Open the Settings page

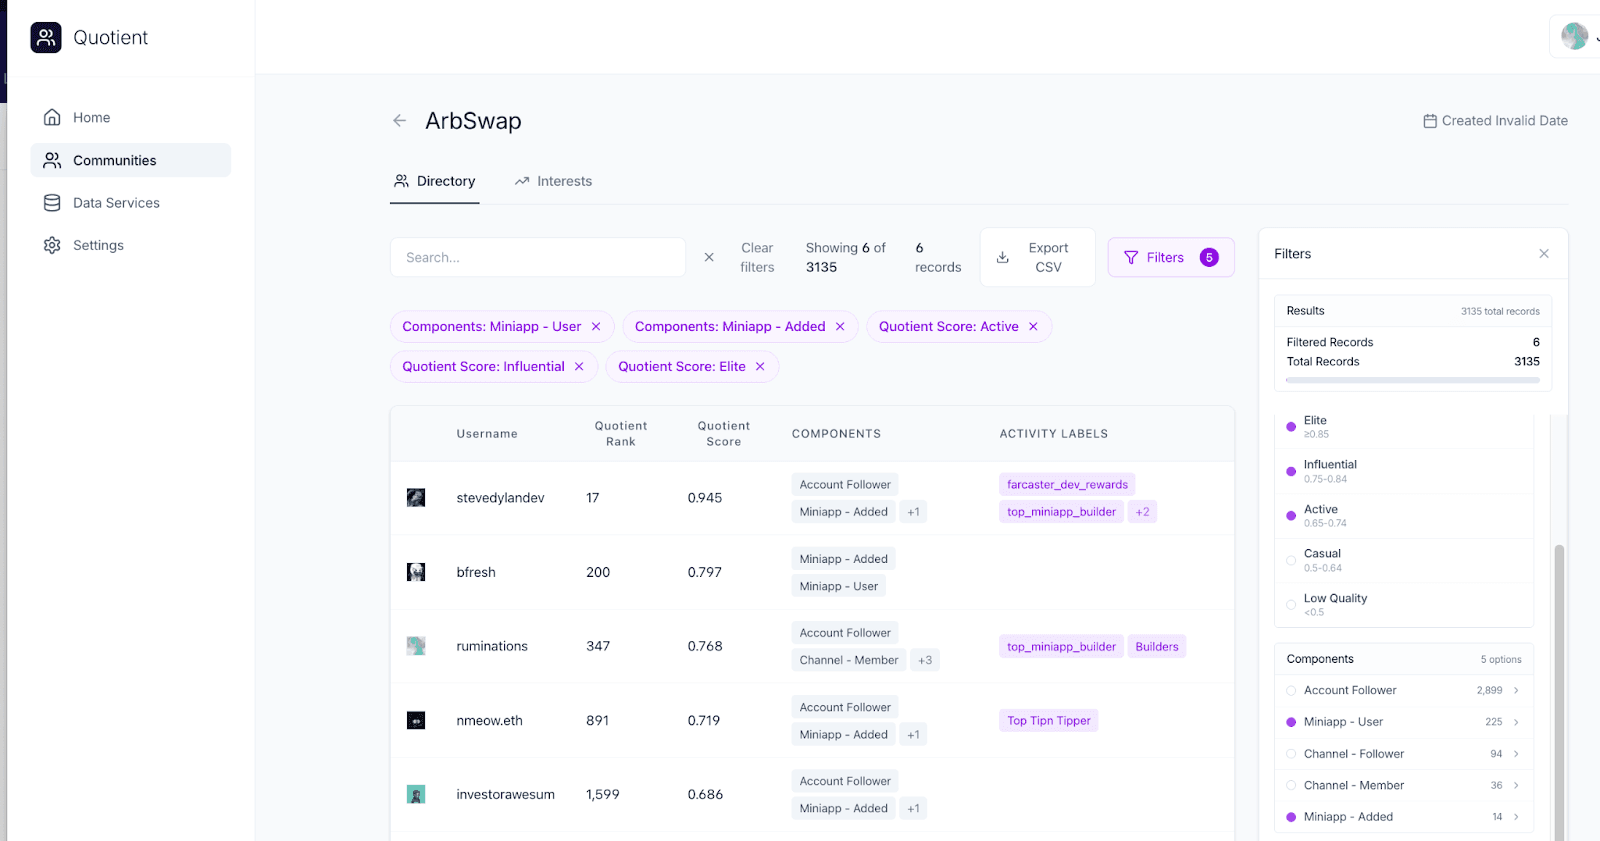[131, 245]
